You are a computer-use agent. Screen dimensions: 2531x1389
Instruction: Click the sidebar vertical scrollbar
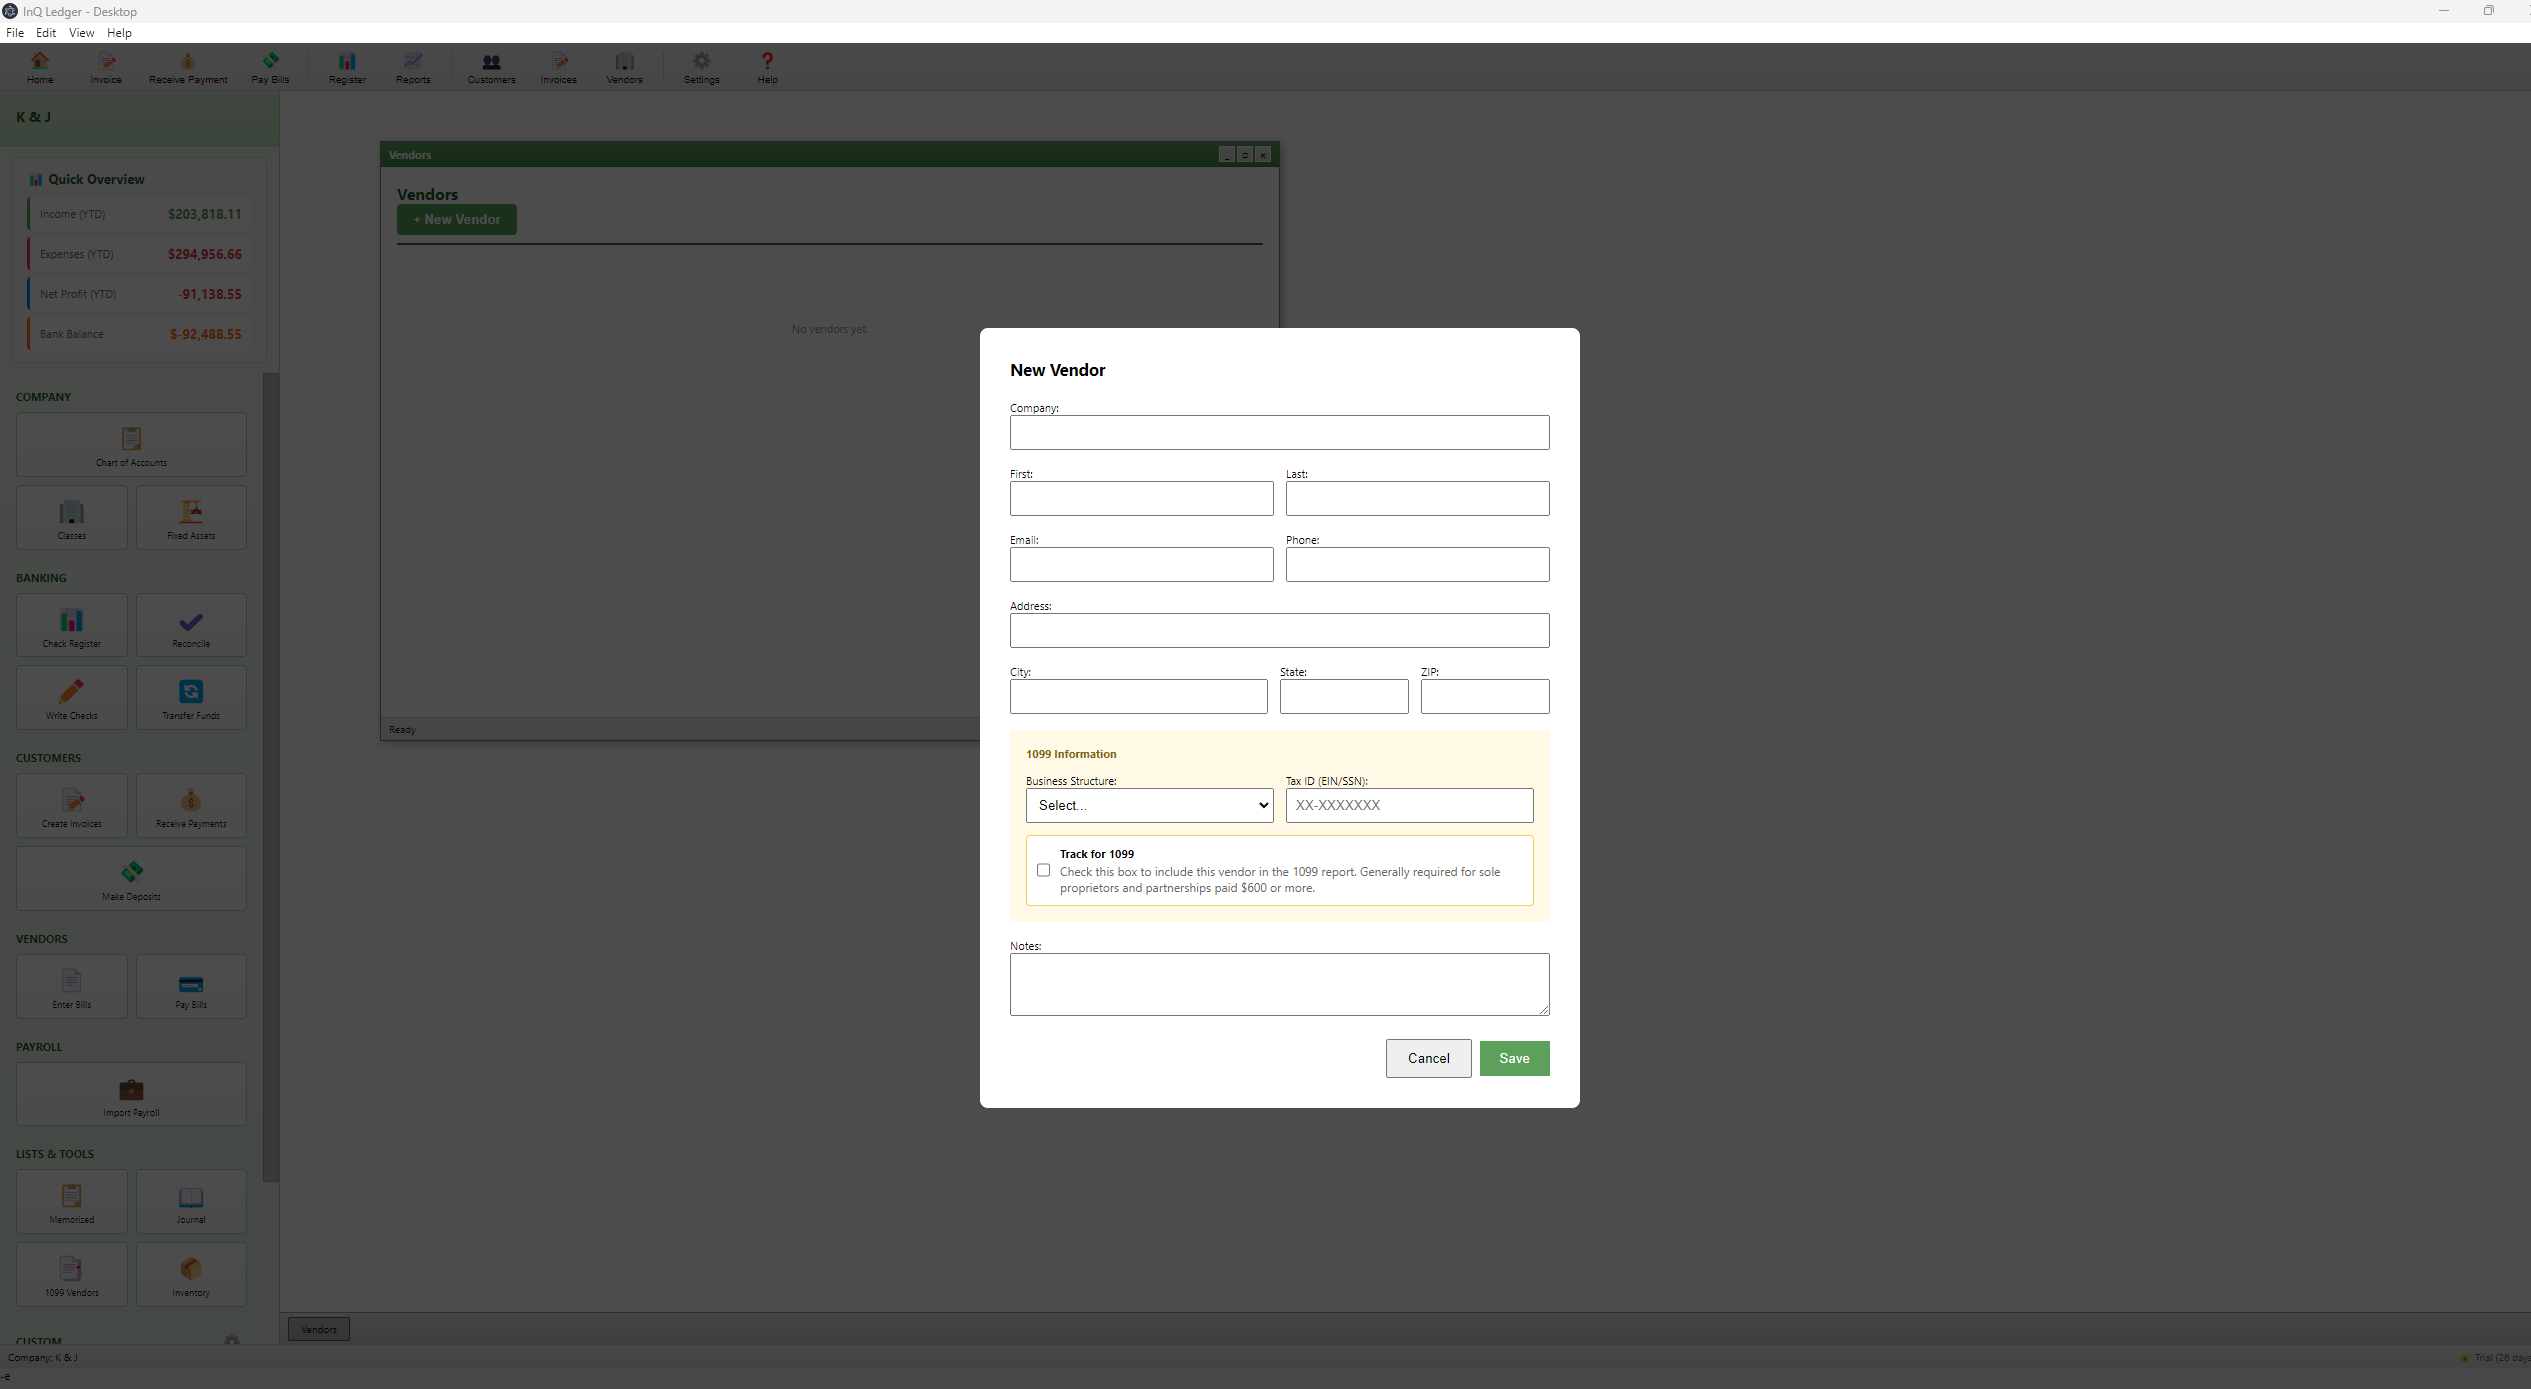(x=270, y=776)
